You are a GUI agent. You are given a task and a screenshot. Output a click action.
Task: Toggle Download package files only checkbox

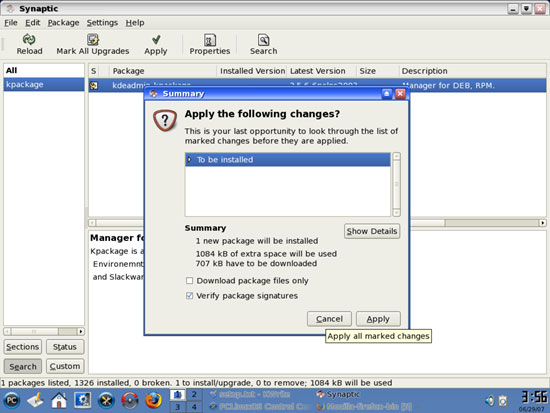point(189,281)
